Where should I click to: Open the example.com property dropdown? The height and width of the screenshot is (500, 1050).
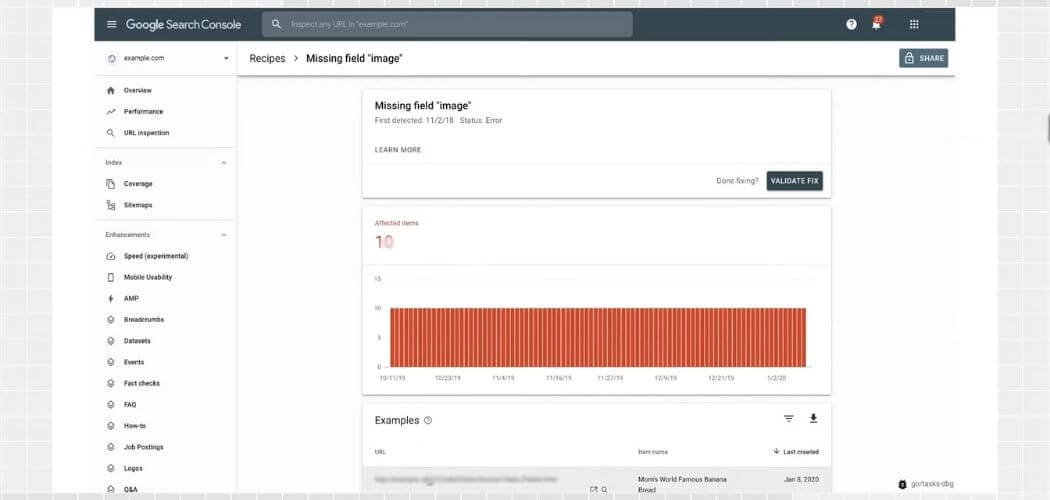[226, 58]
